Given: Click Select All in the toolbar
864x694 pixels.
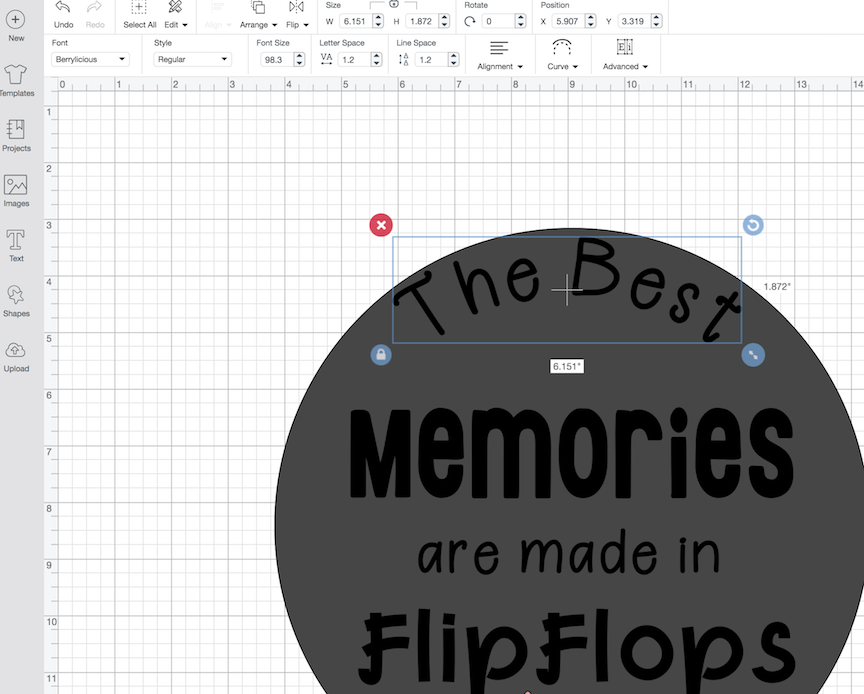Looking at the screenshot, I should point(139,15).
